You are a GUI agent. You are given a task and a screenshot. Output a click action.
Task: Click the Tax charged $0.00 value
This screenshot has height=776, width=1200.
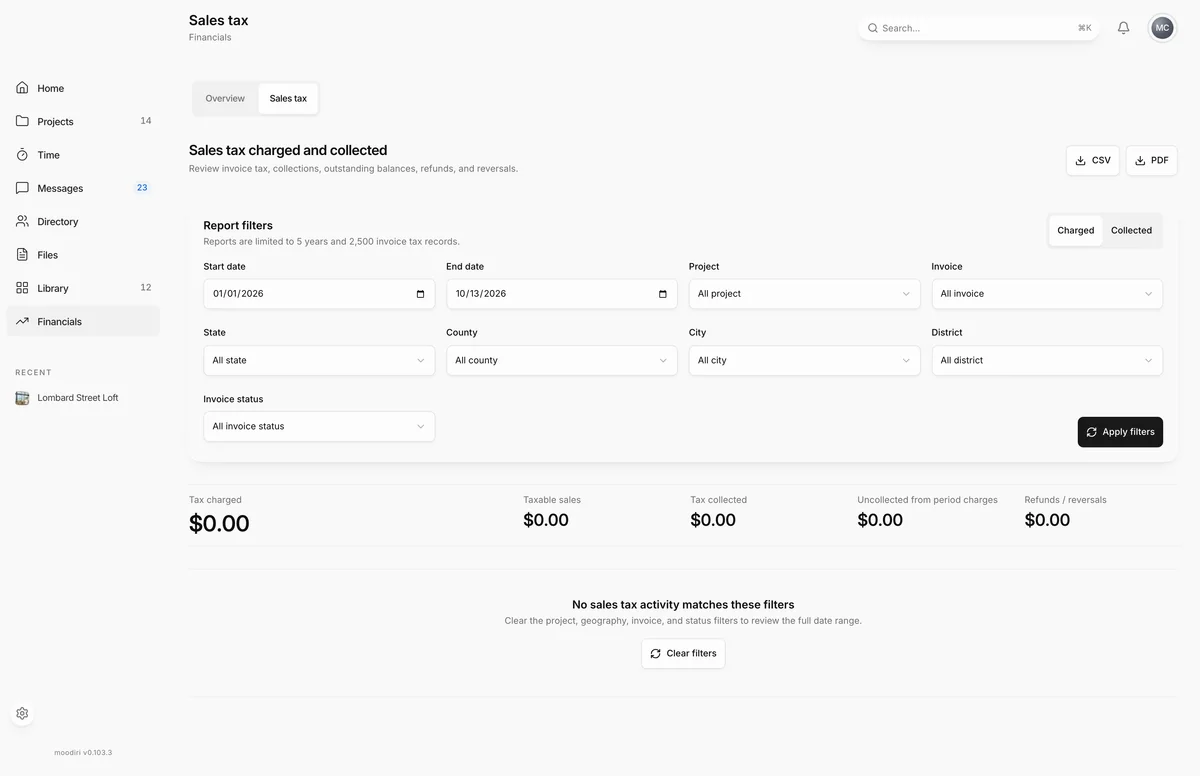(x=219, y=523)
